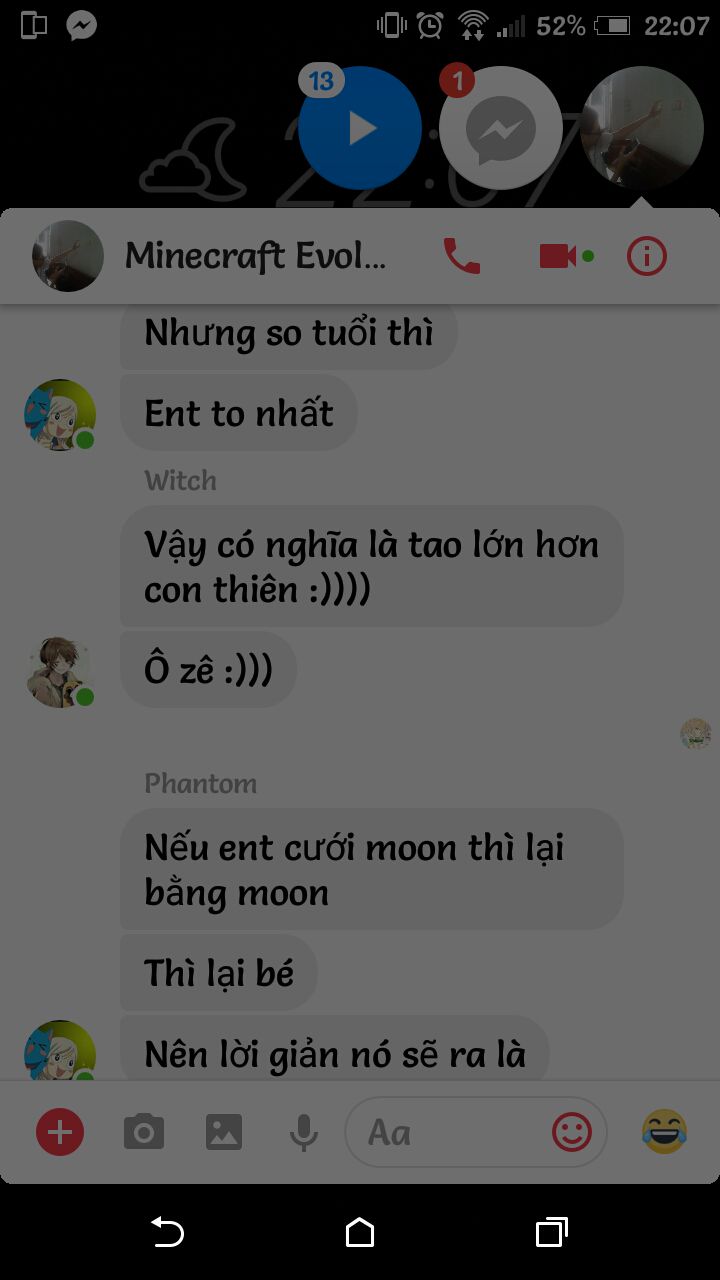Open the camera from the message bar
Image resolution: width=720 pixels, height=1280 pixels.
(x=144, y=1132)
